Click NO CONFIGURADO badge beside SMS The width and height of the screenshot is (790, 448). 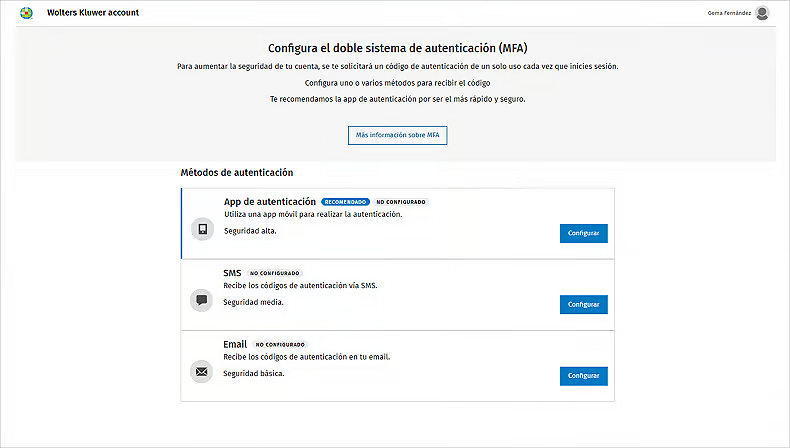click(275, 273)
